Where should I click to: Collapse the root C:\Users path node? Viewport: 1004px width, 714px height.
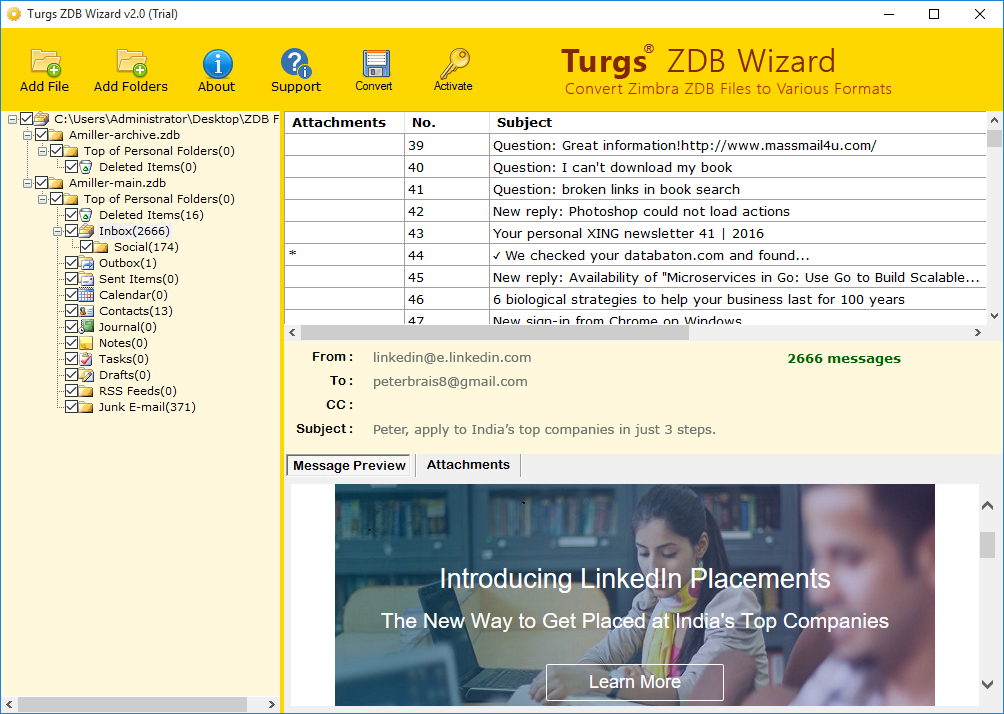click(x=12, y=120)
